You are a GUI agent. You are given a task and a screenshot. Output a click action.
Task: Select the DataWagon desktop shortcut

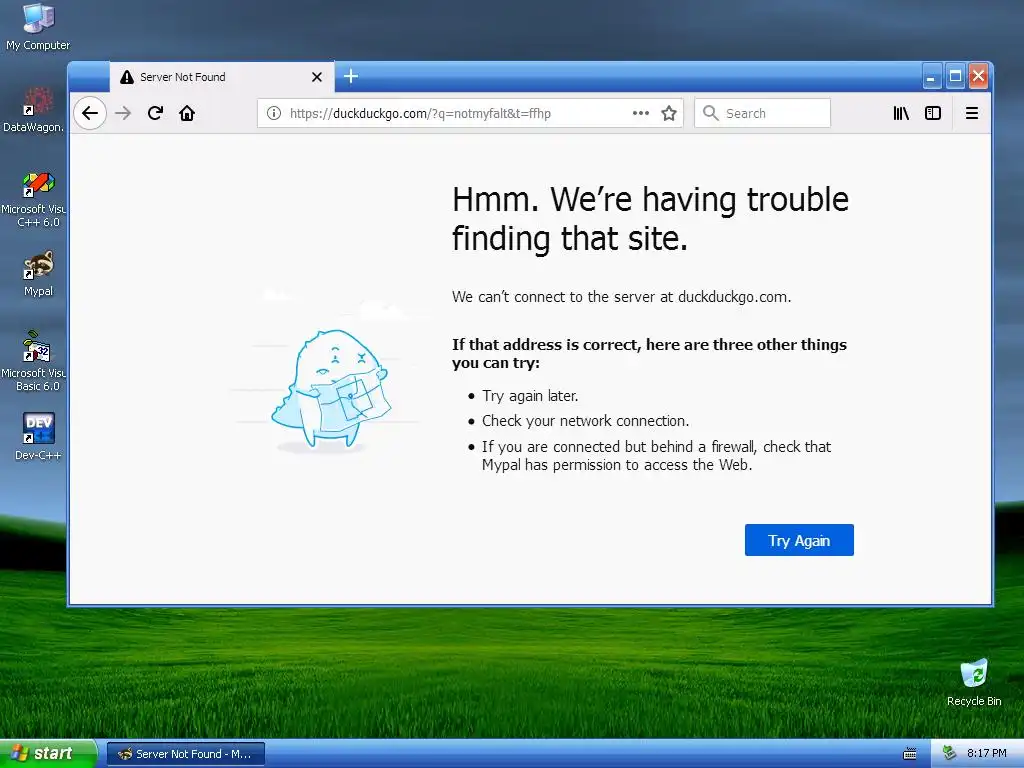tap(33, 109)
